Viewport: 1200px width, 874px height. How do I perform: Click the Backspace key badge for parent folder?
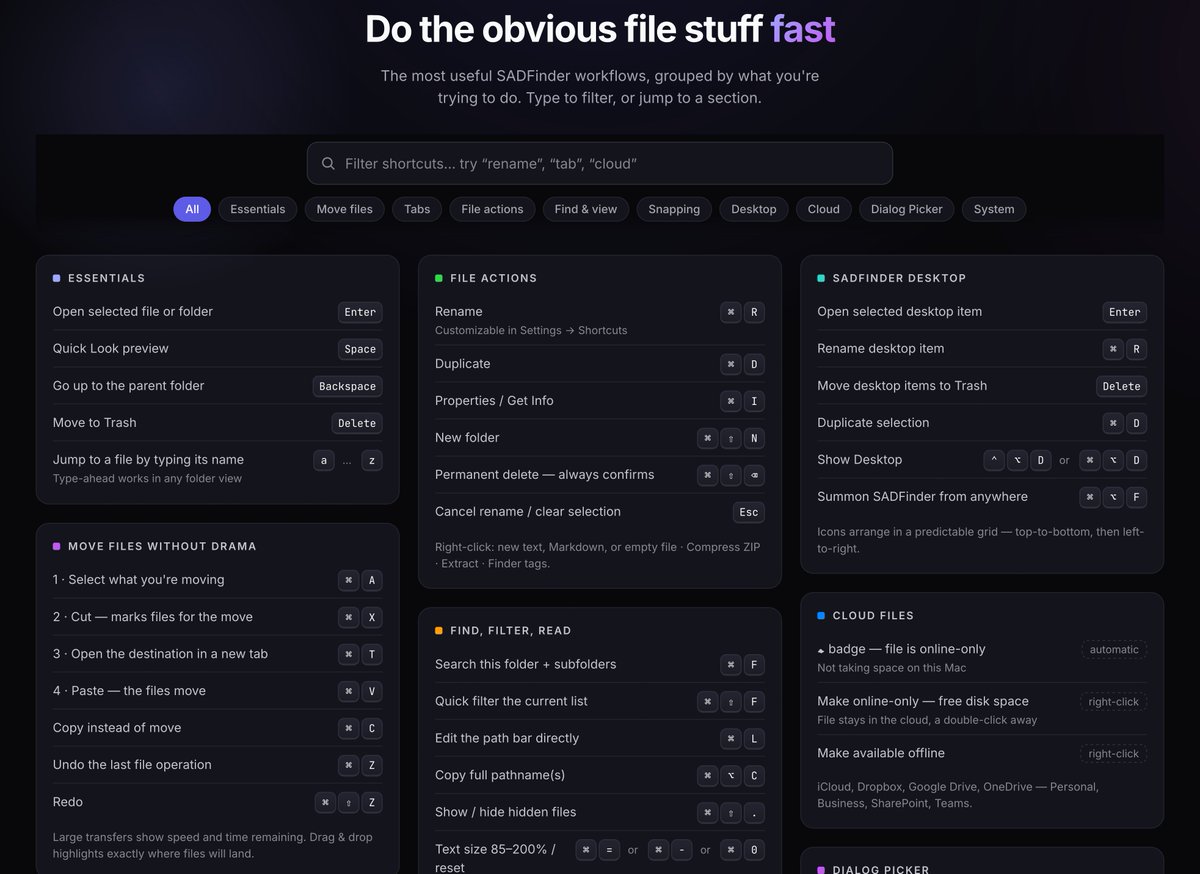pyautogui.click(x=347, y=386)
